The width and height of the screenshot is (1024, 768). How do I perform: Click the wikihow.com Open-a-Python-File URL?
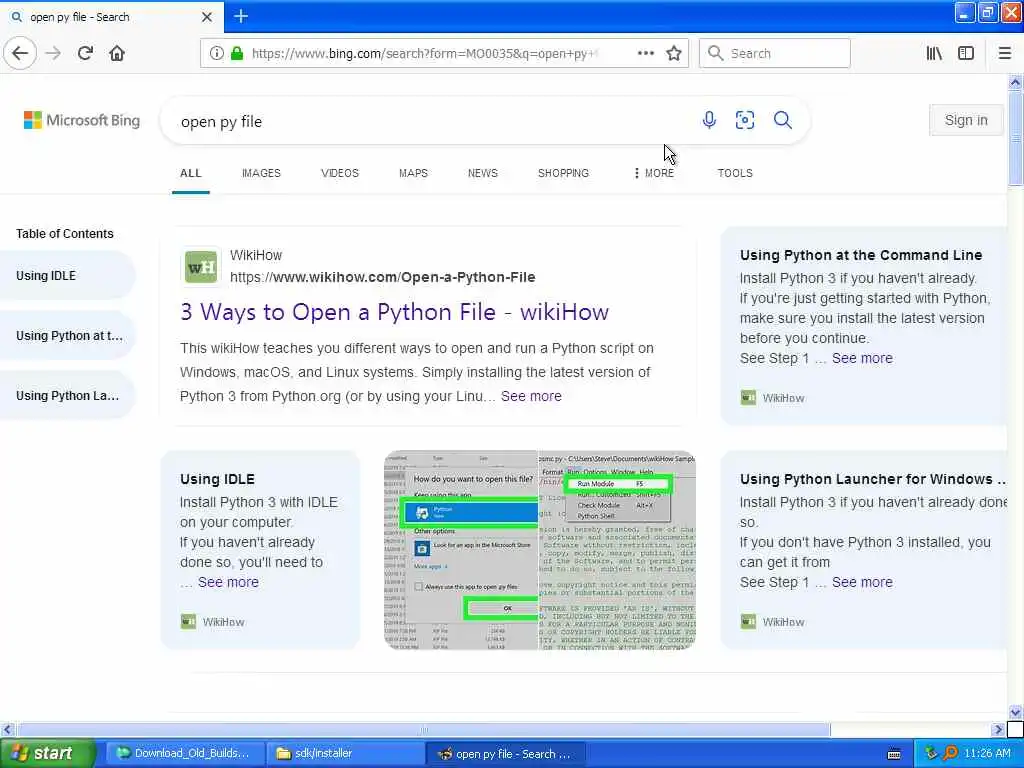(383, 277)
